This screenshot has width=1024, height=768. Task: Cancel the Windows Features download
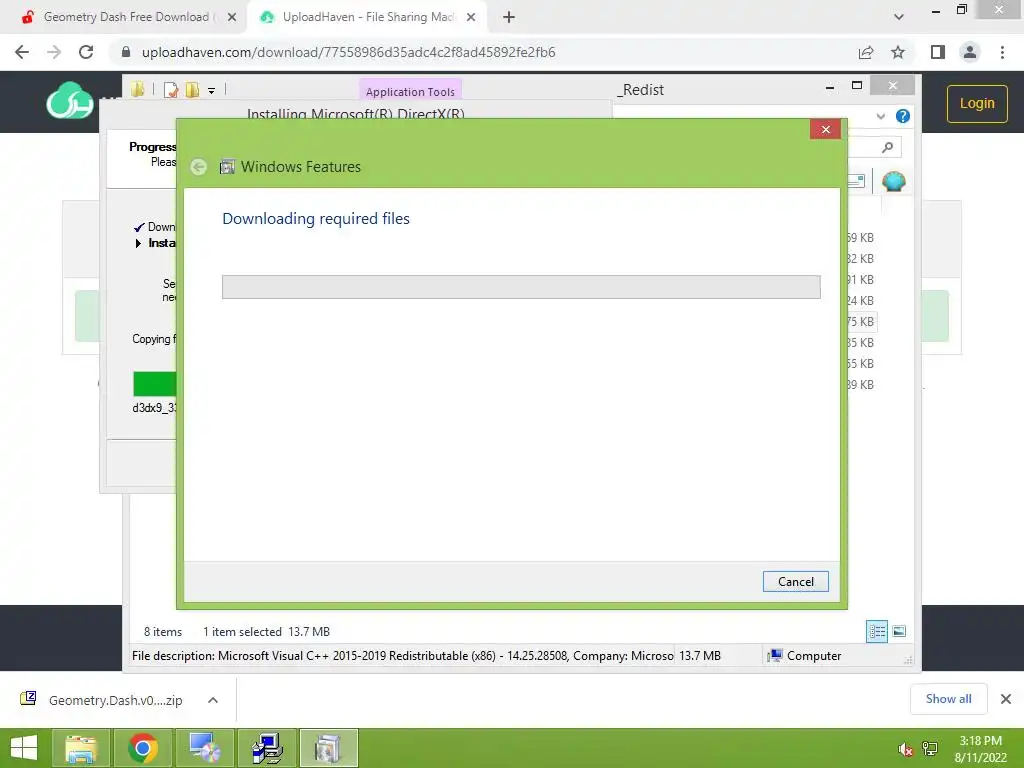click(795, 581)
